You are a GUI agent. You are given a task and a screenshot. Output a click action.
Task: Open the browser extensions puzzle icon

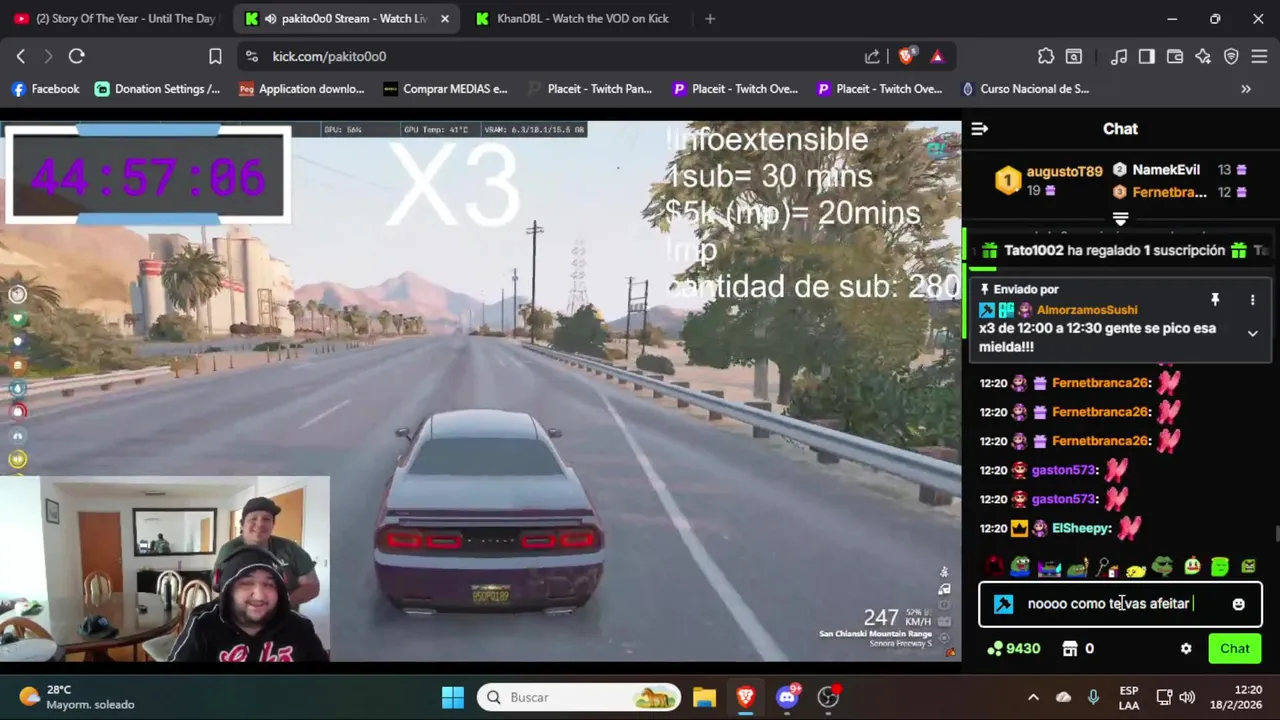click(x=1046, y=57)
